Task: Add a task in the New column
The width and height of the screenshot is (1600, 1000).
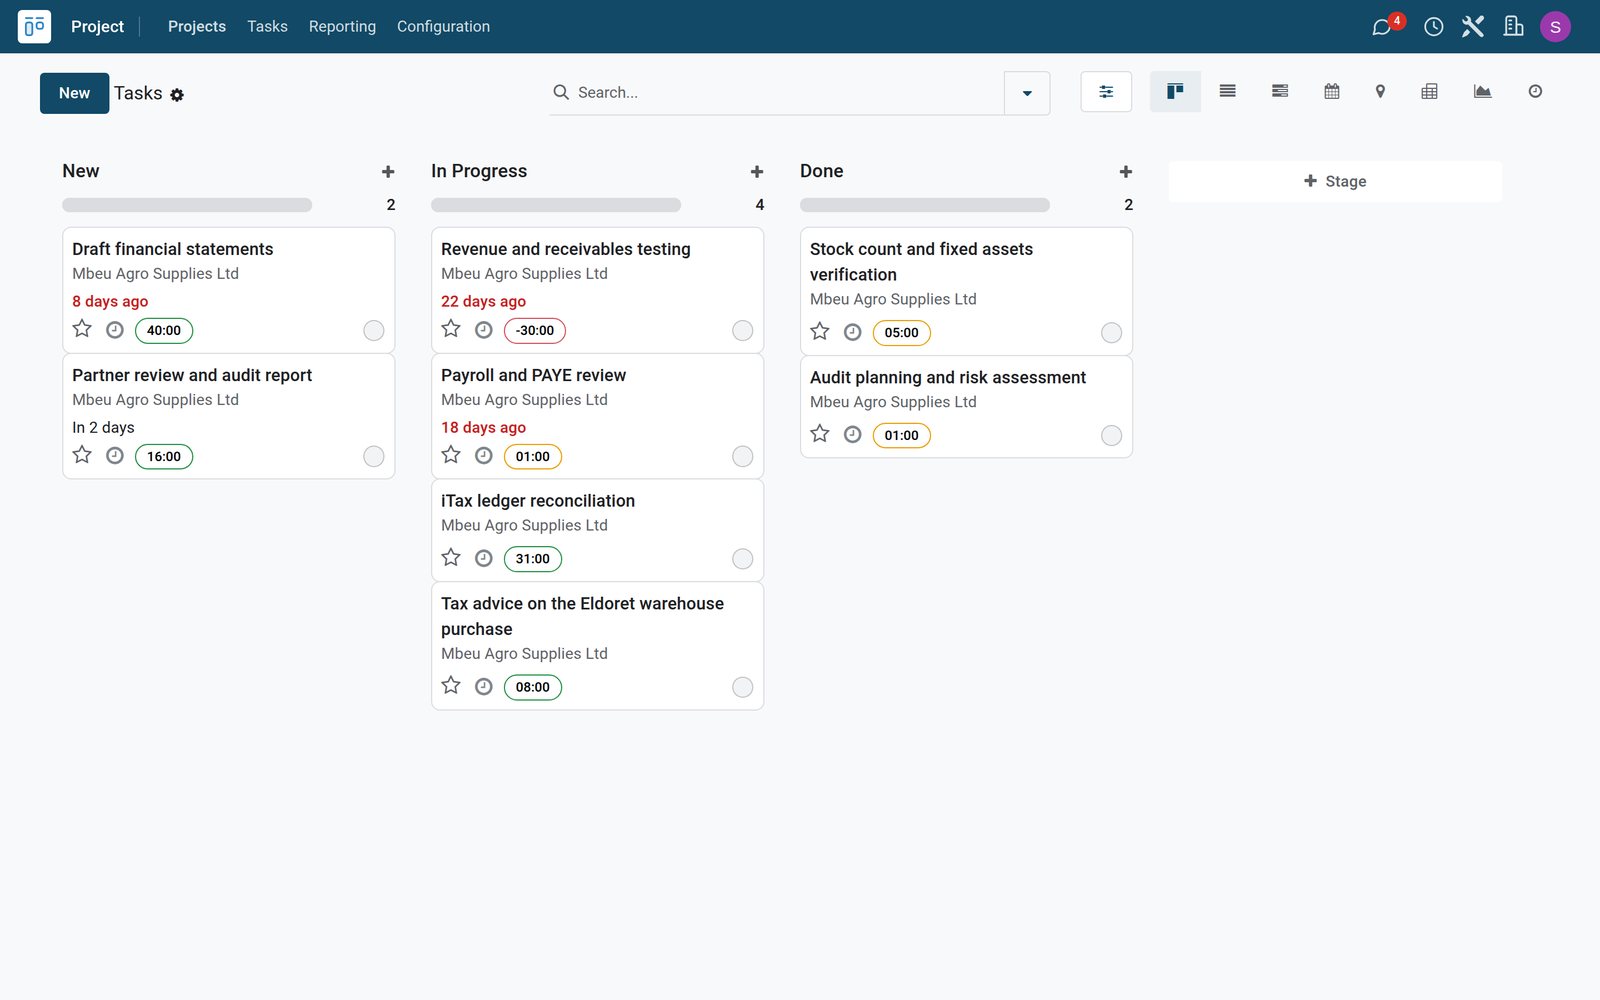Action: (x=388, y=172)
